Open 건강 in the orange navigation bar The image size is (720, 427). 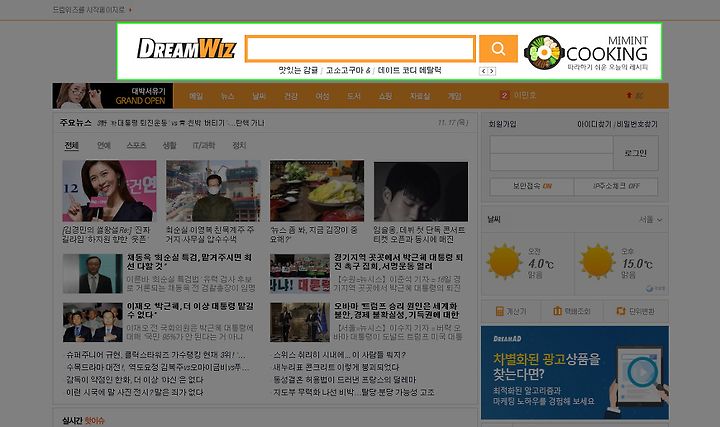pyautogui.click(x=291, y=96)
